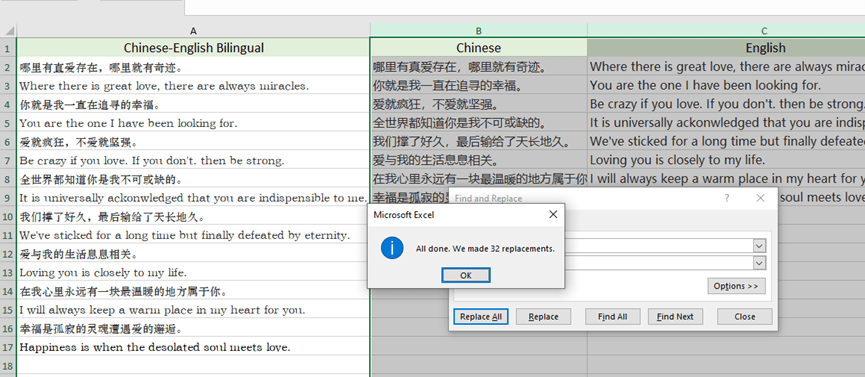The image size is (865, 377).
Task: Click the Replace All button
Action: (480, 317)
